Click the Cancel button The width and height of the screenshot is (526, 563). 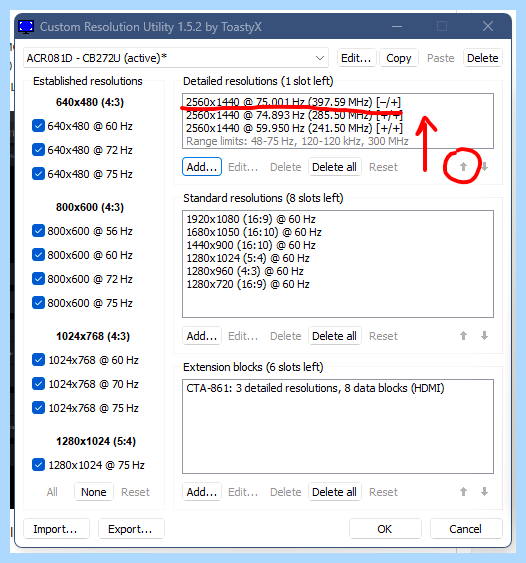click(466, 529)
